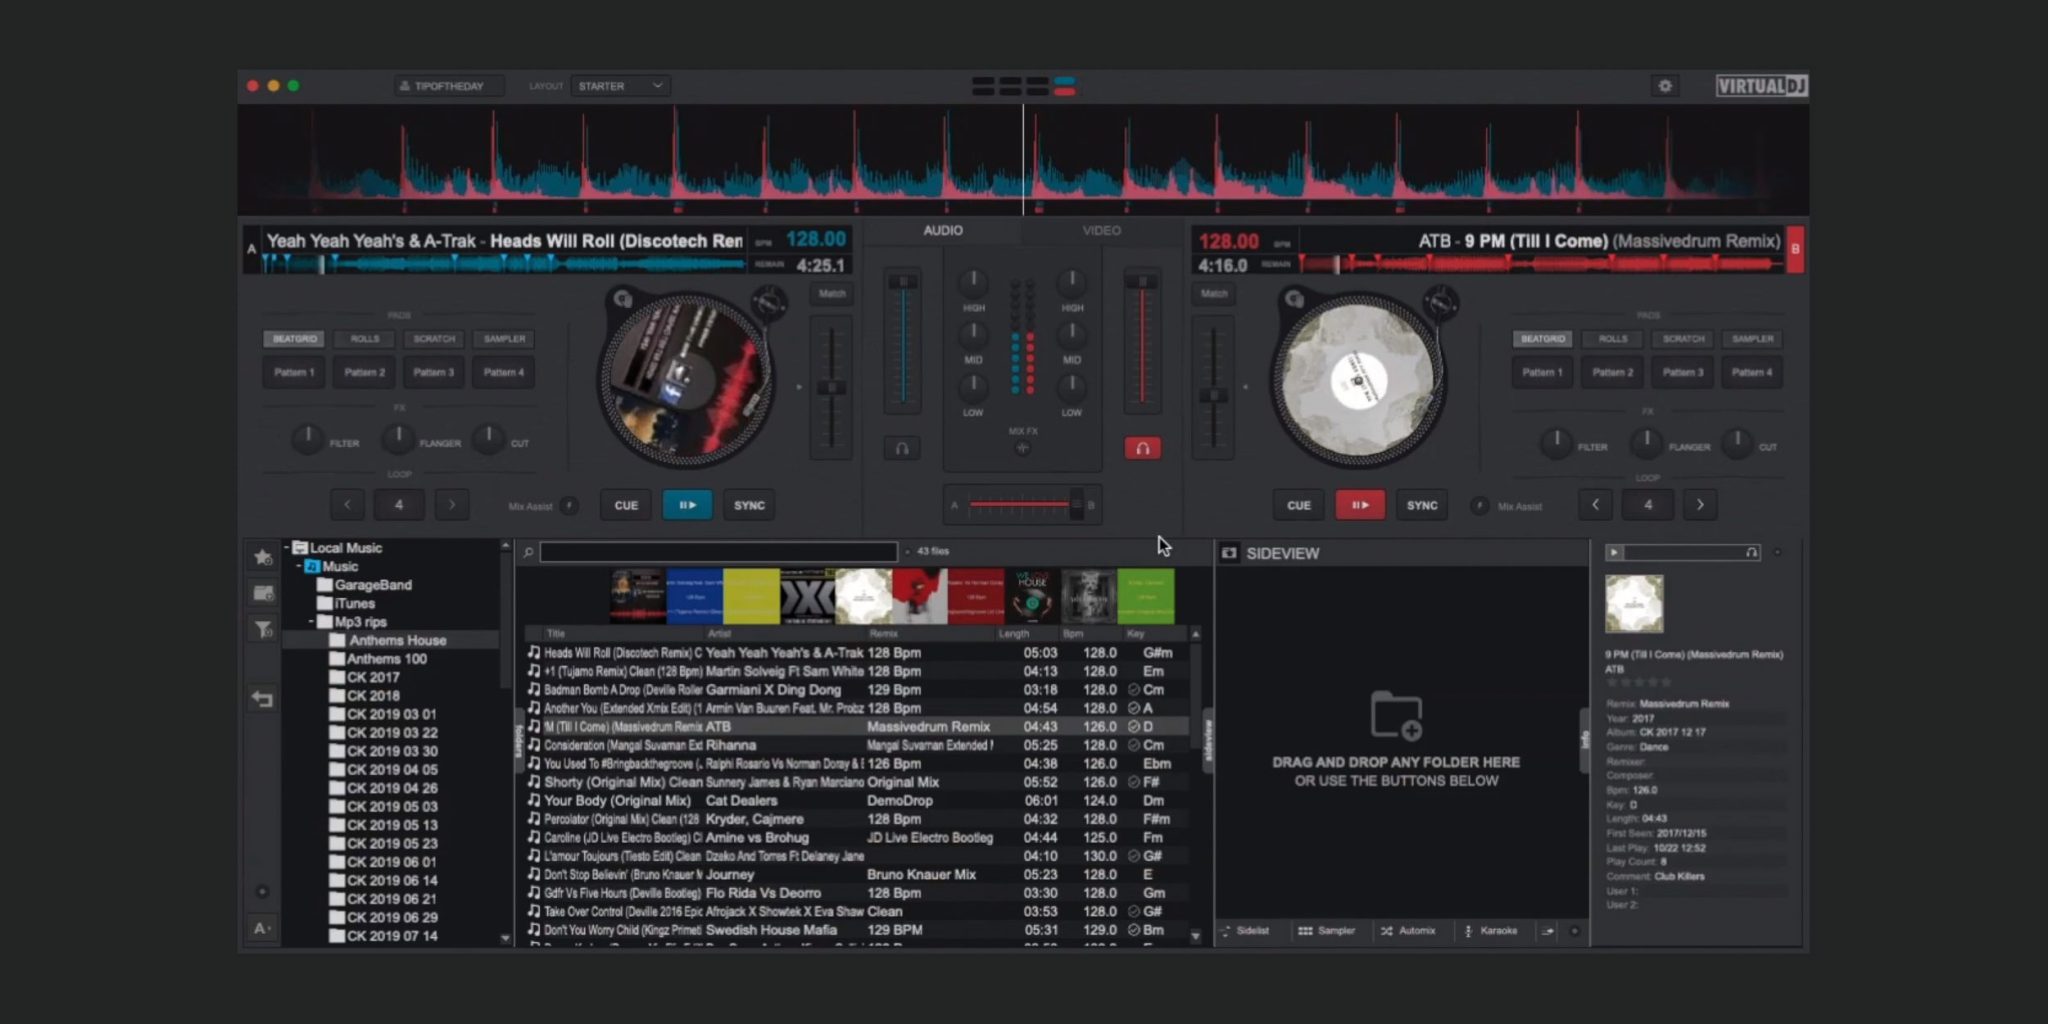
Task: Click the search input field
Action: pyautogui.click(x=719, y=552)
